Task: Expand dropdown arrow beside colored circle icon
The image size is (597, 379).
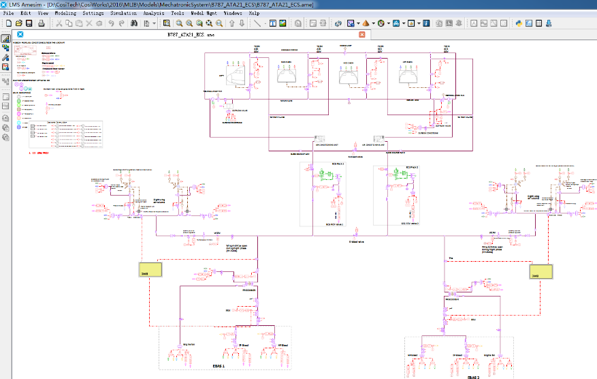Action: [389, 23]
